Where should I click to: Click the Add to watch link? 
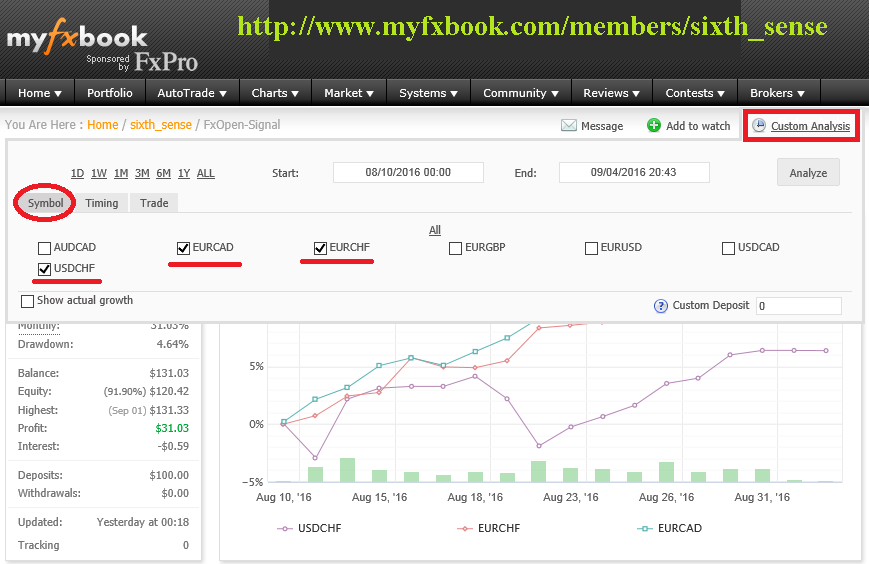tap(698, 126)
